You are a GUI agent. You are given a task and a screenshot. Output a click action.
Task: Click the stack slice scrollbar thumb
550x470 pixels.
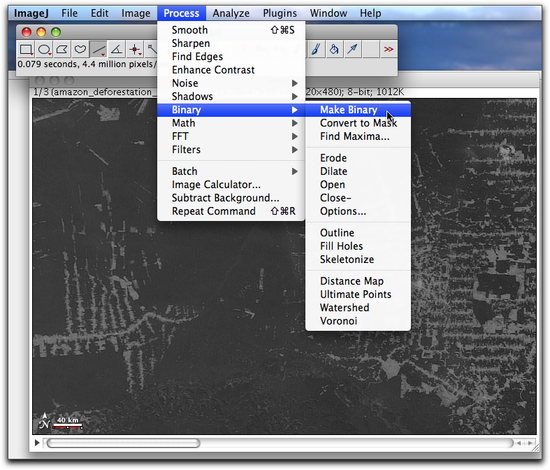click(123, 443)
